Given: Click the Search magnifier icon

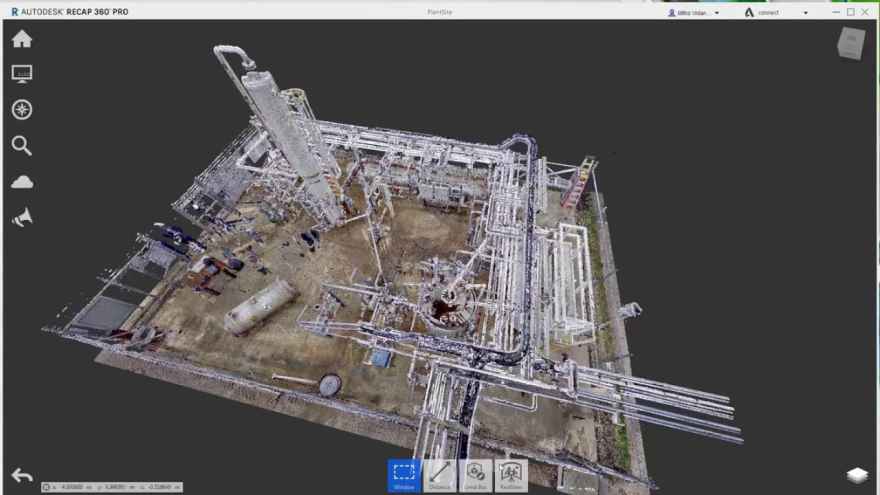Looking at the screenshot, I should click(x=22, y=146).
